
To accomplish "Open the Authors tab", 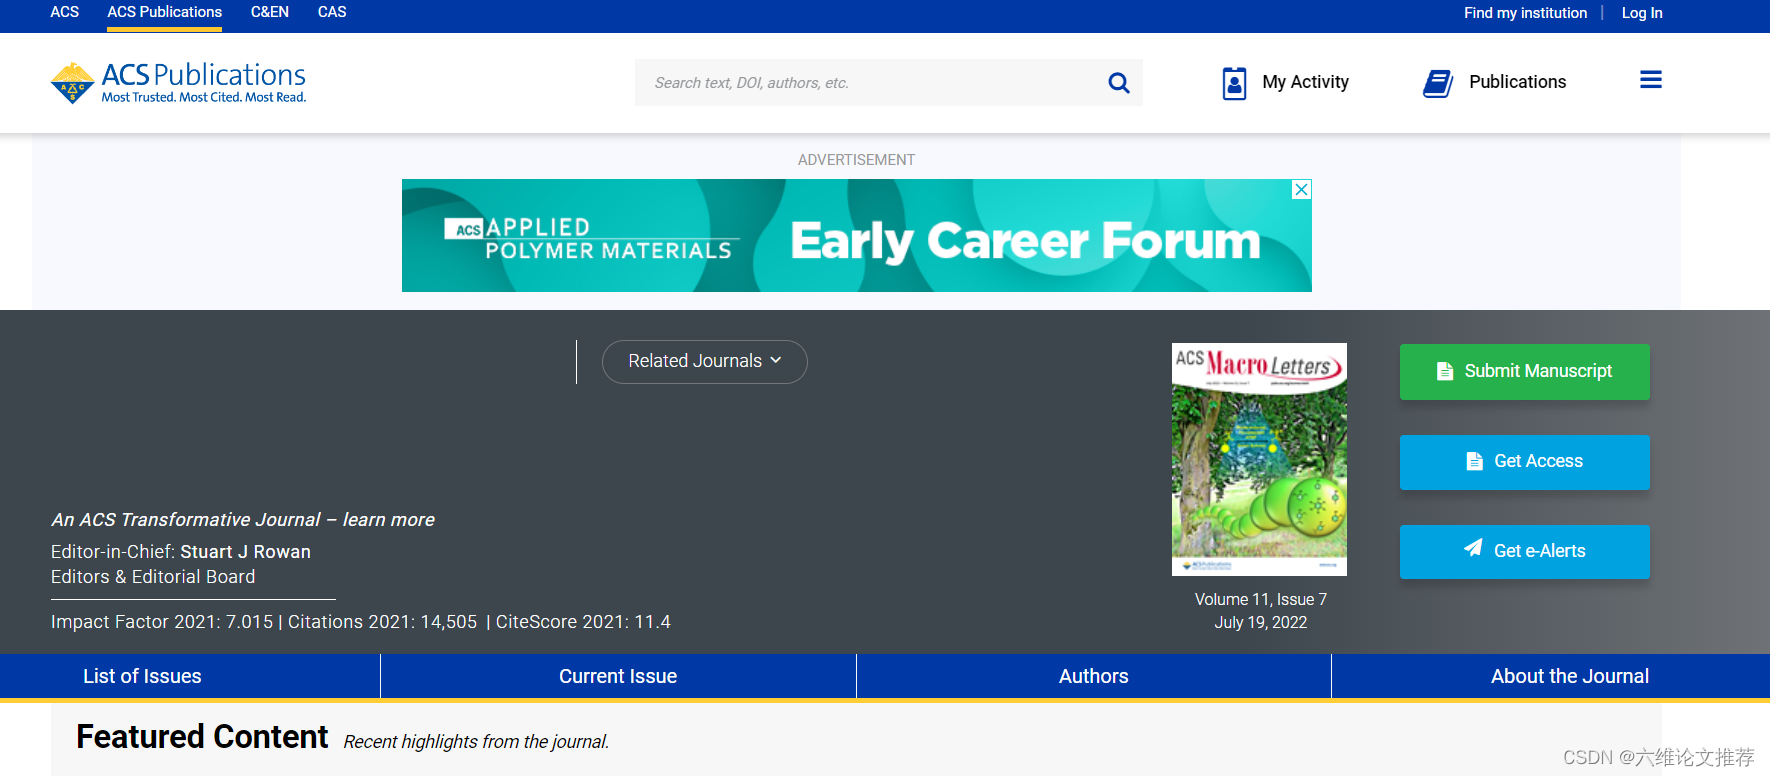I will click(1094, 676).
